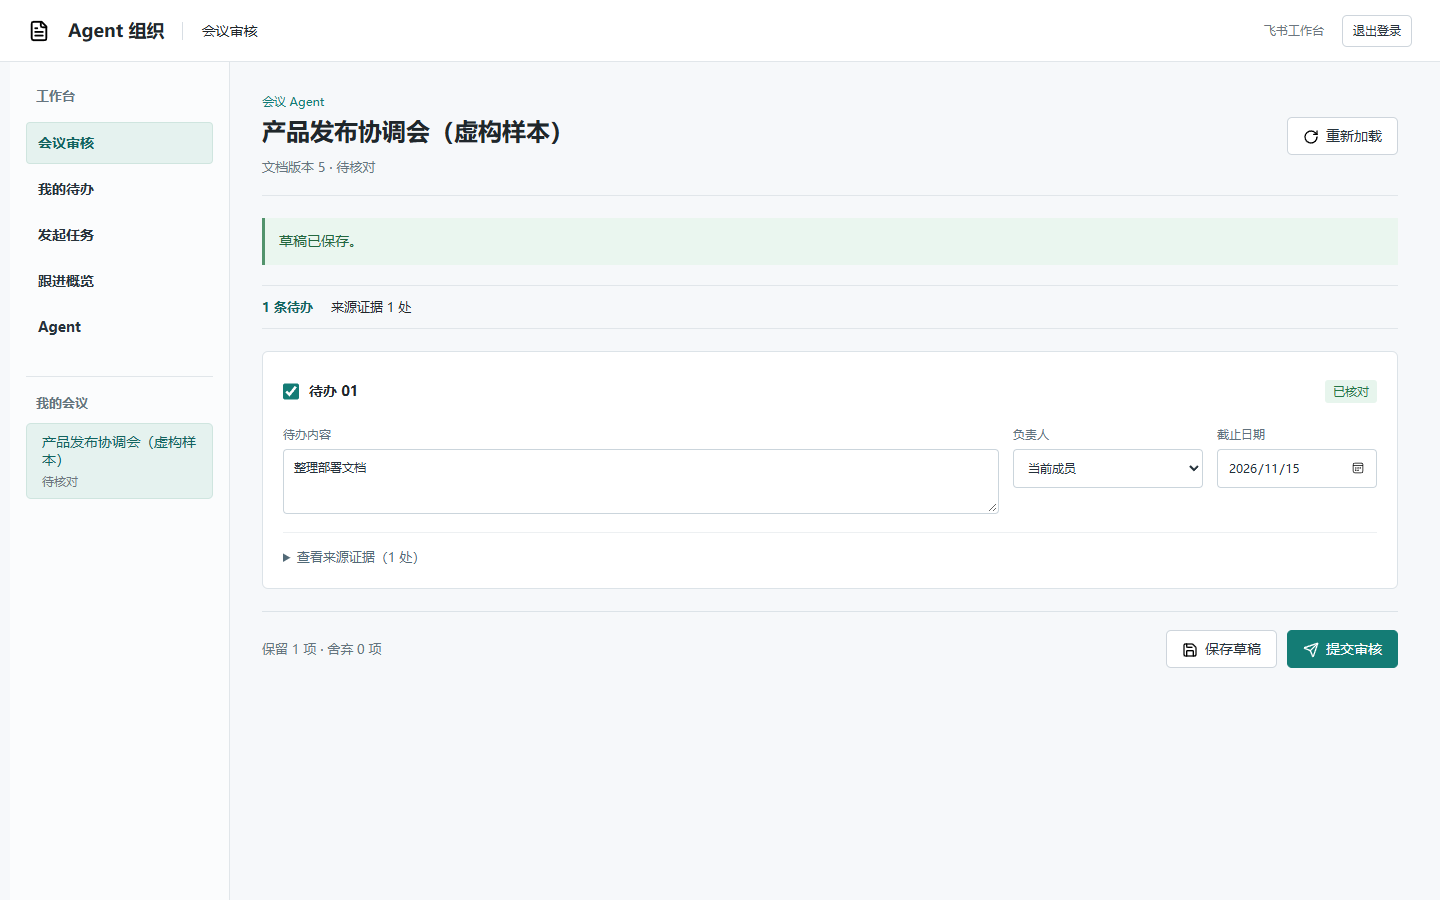Click the Agent 组织 document logo icon
The height and width of the screenshot is (900, 1440).
[x=39, y=31]
